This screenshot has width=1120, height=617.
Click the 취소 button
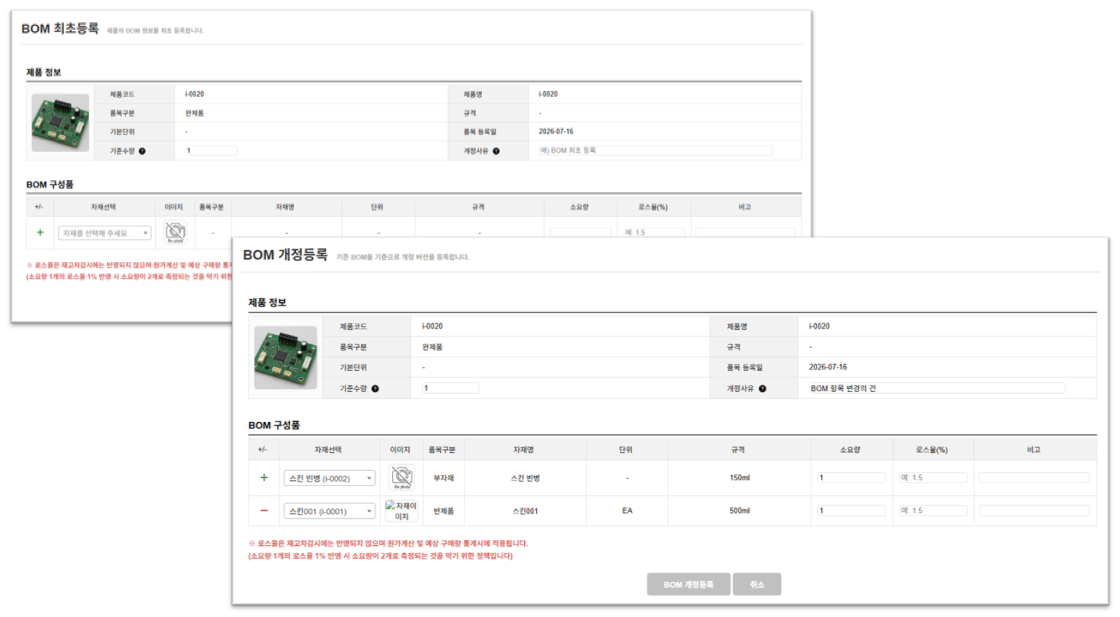click(x=756, y=584)
